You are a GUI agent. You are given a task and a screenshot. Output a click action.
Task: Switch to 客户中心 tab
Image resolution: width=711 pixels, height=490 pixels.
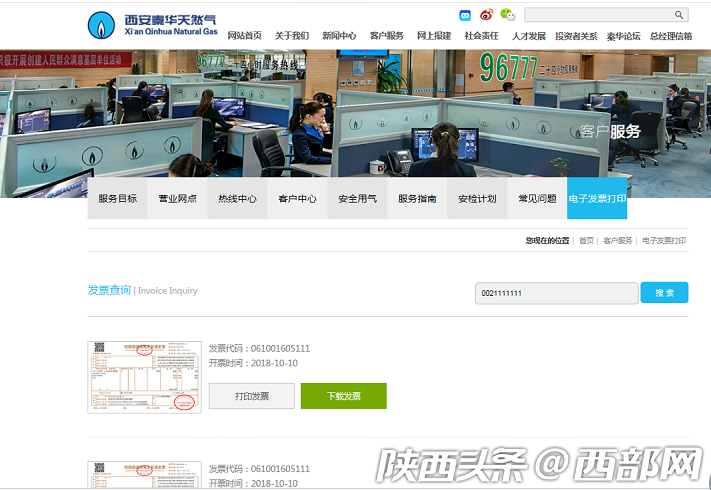pos(297,198)
